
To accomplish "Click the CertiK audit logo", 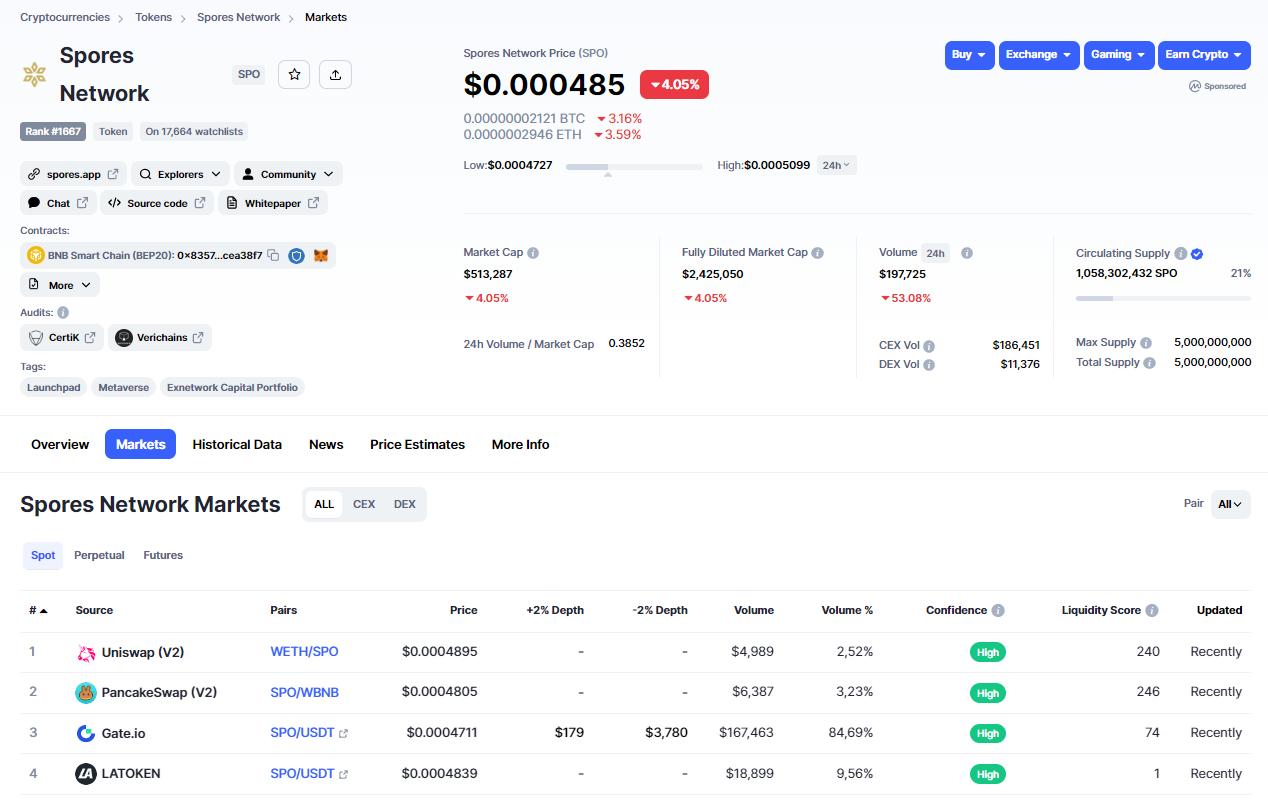I will click(36, 338).
